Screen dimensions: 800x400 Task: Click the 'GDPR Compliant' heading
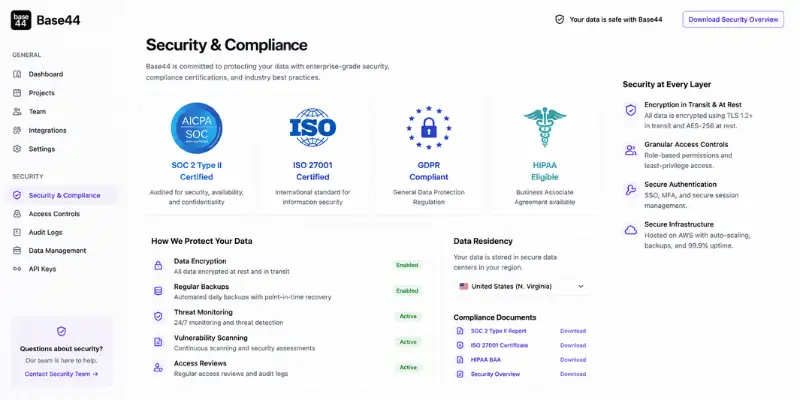429,171
